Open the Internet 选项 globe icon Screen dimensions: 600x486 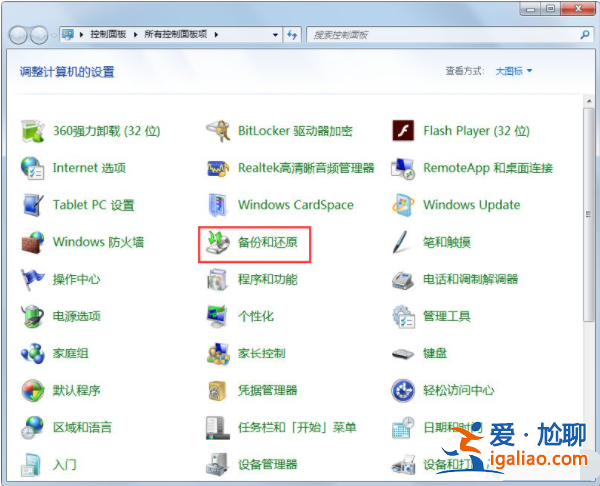point(33,168)
